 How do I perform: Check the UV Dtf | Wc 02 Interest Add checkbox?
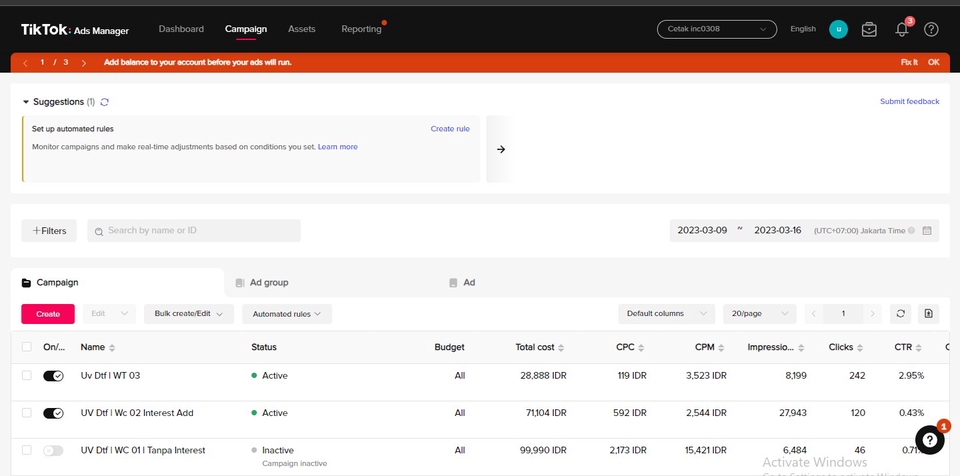click(x=26, y=413)
